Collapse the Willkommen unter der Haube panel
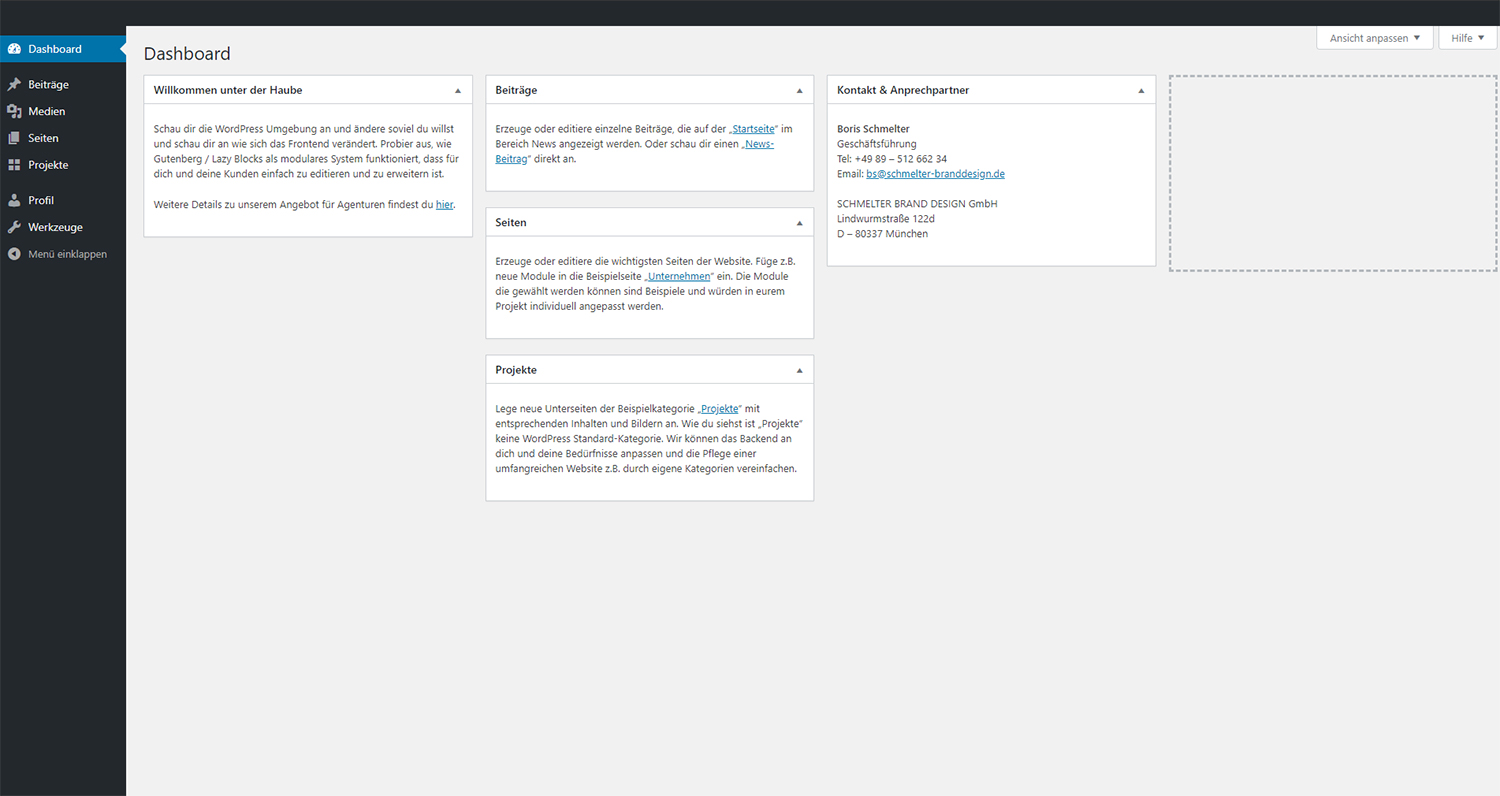Viewport: 1500px width, 796px height. pos(458,90)
